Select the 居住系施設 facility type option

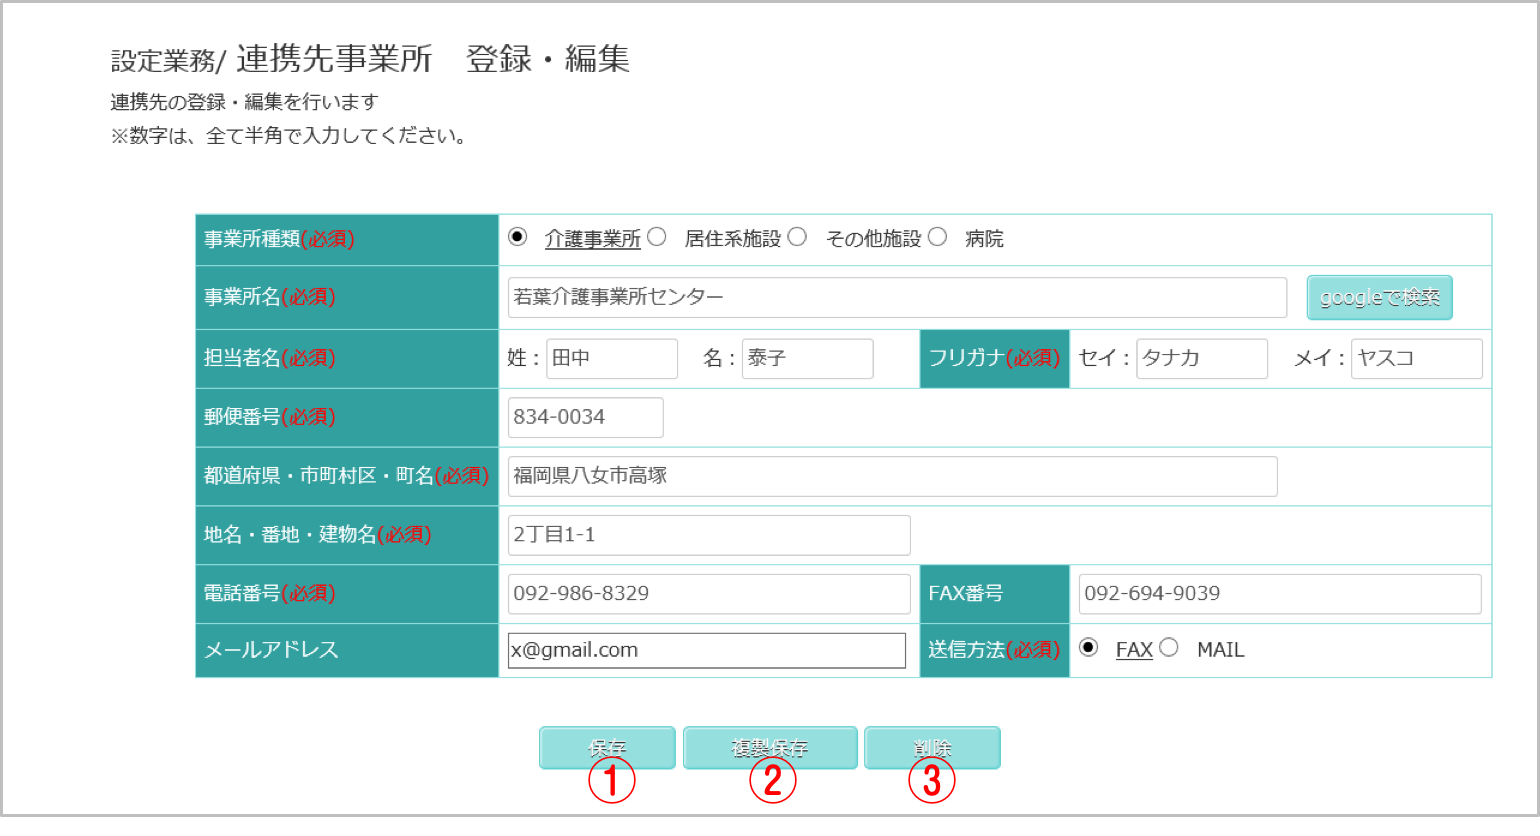pos(656,238)
